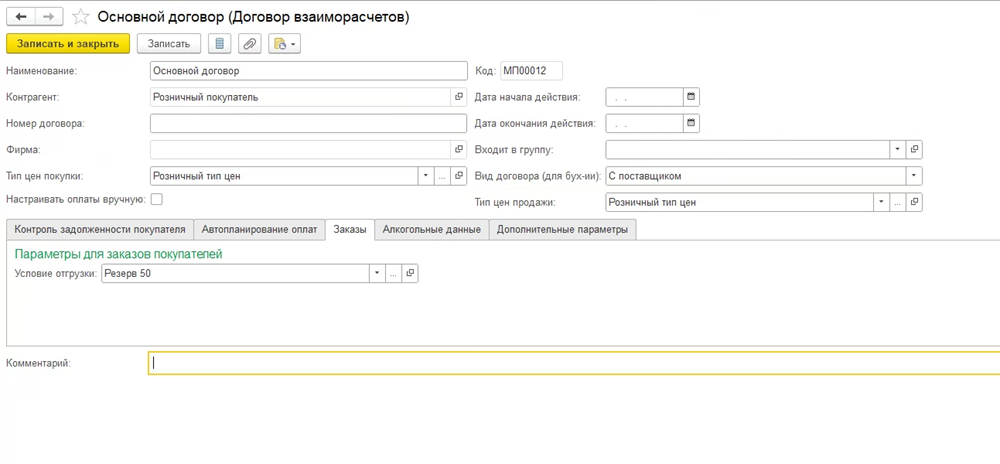Expand the Тип цен покупки dropdown
1000x464 pixels.
tap(425, 176)
